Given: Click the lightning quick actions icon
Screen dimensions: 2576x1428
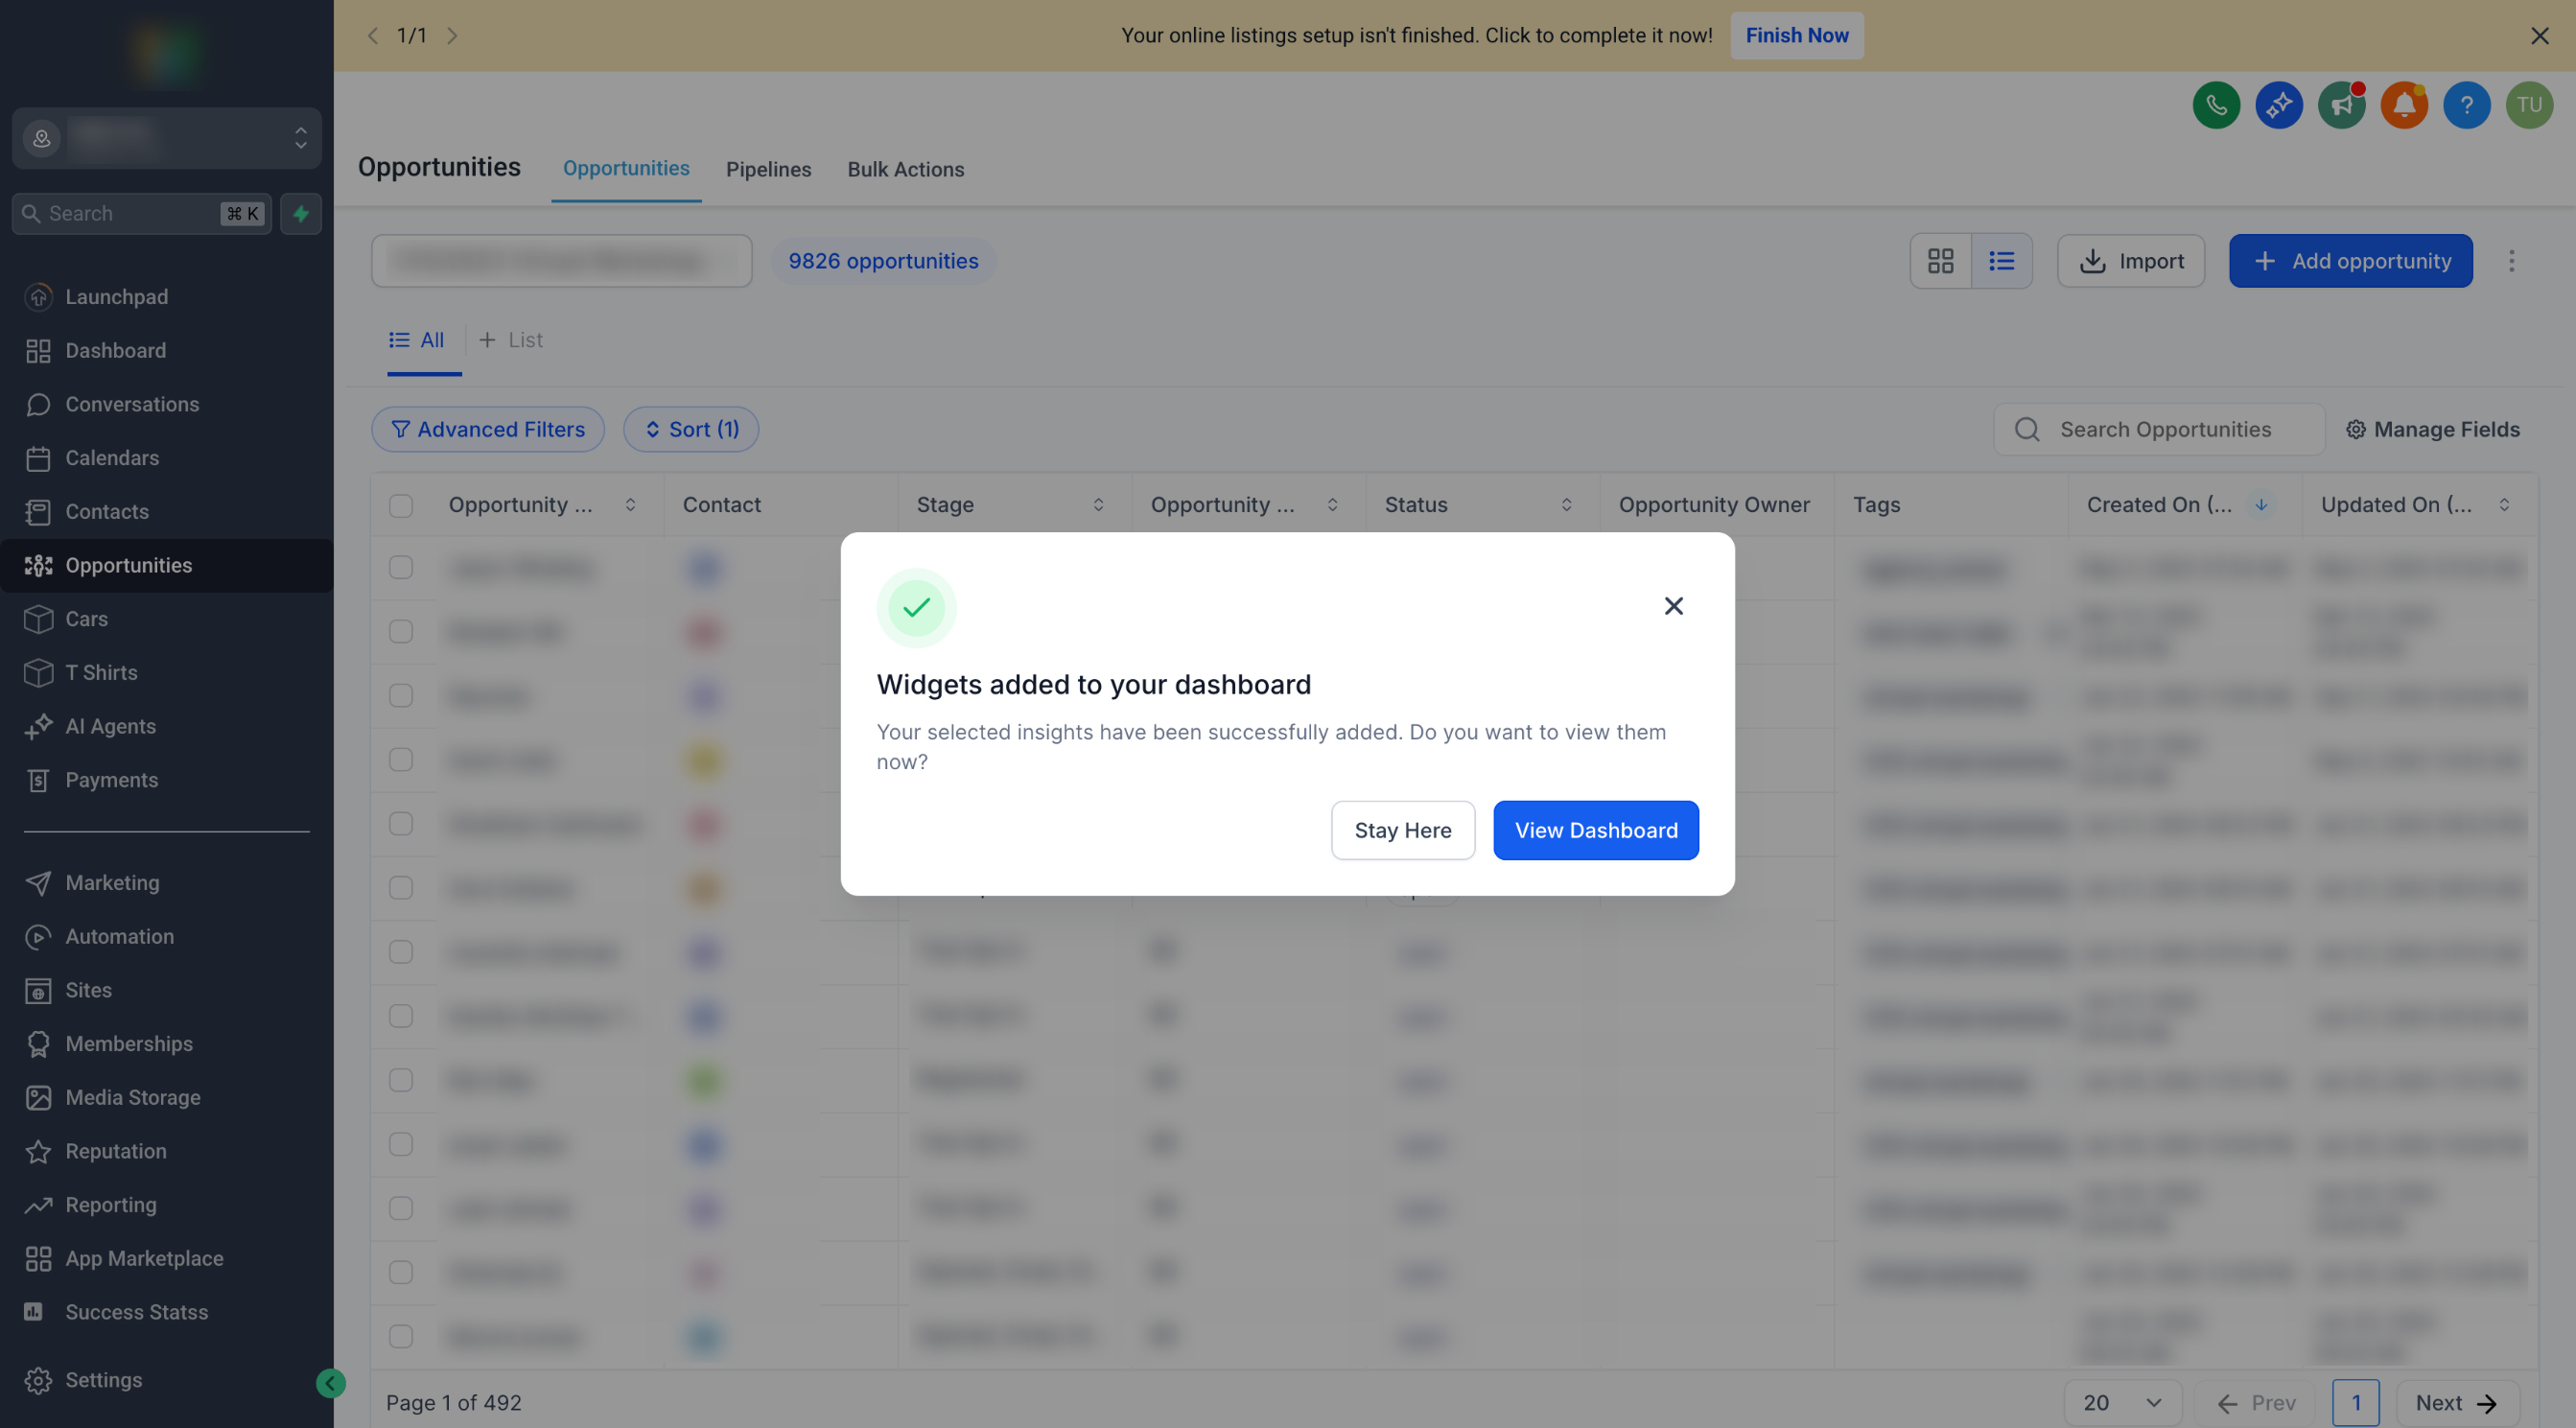Looking at the screenshot, I should coord(301,213).
